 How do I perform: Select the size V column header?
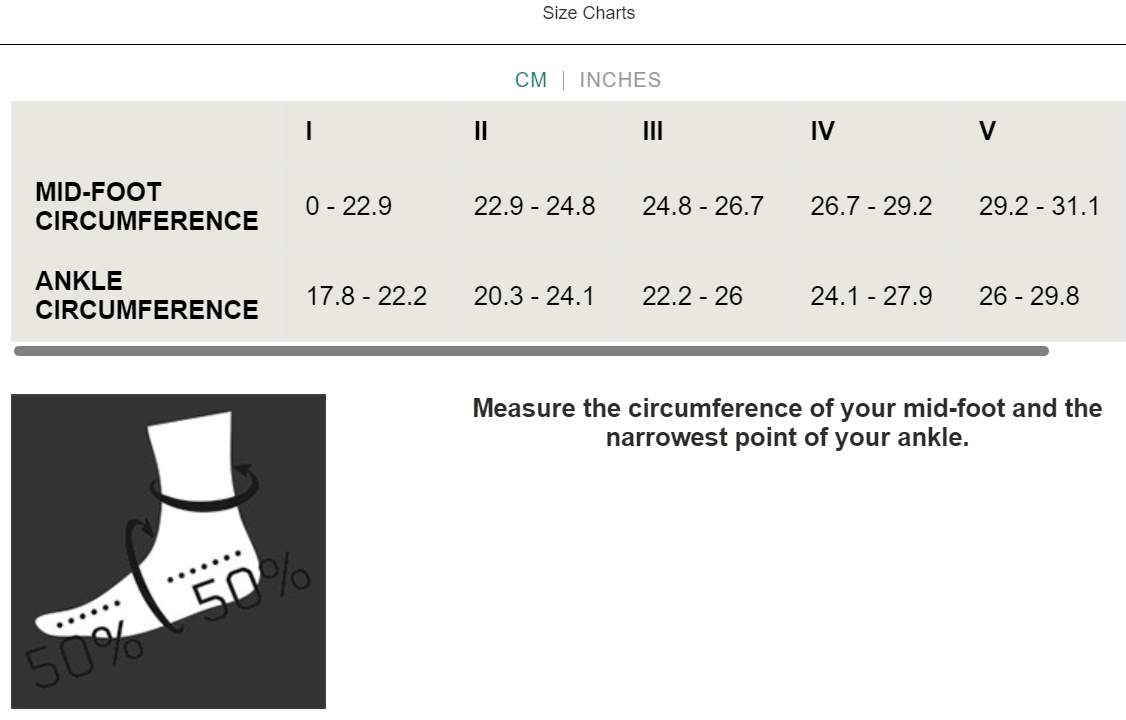[x=987, y=132]
